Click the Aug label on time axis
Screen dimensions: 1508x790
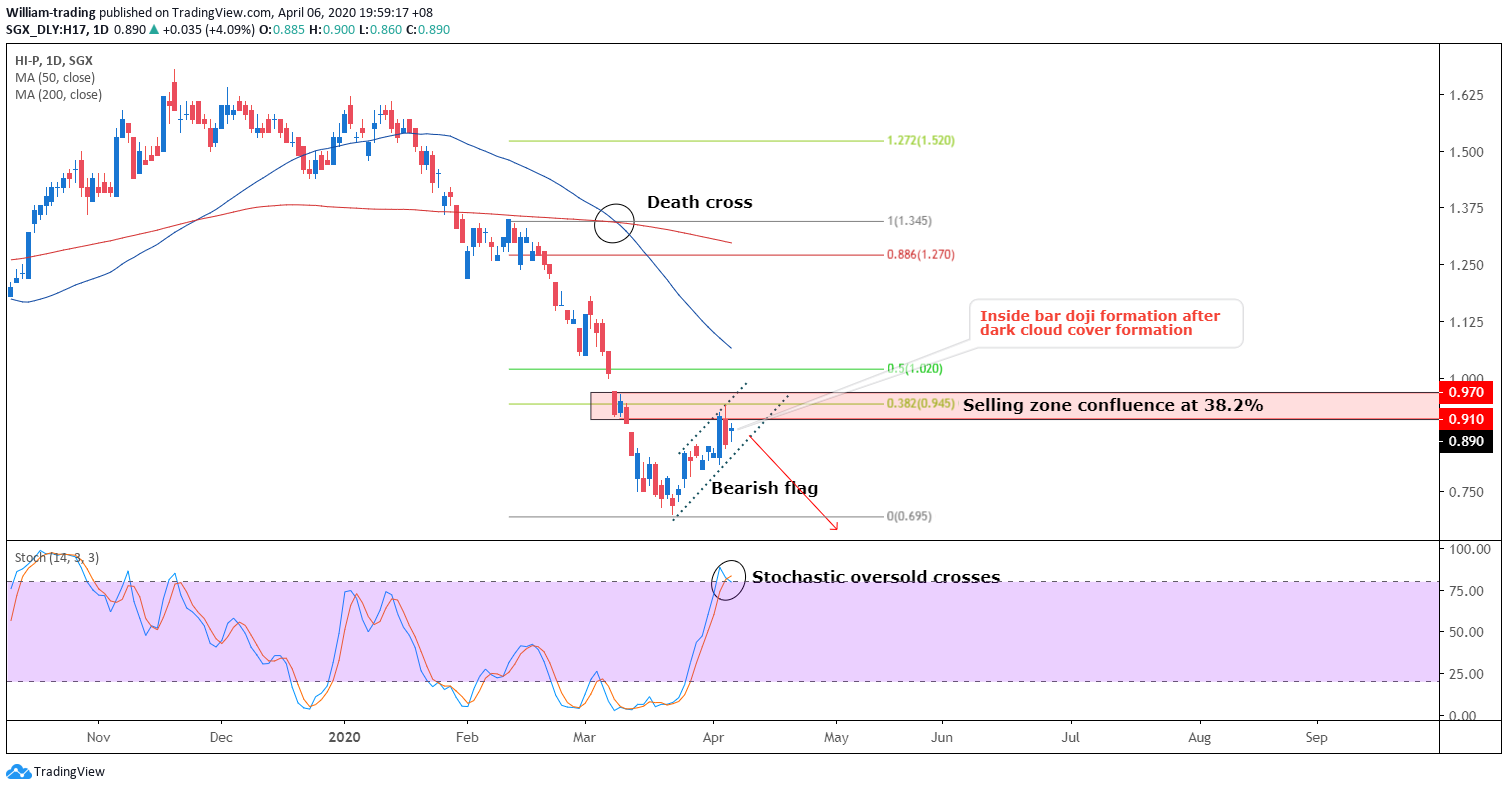(x=1200, y=738)
